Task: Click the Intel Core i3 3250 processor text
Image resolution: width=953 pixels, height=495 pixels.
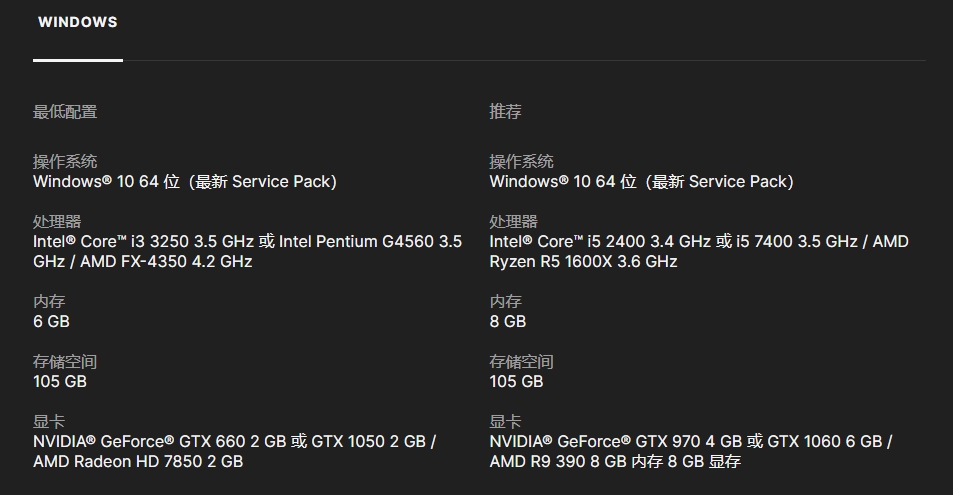Action: [x=247, y=251]
